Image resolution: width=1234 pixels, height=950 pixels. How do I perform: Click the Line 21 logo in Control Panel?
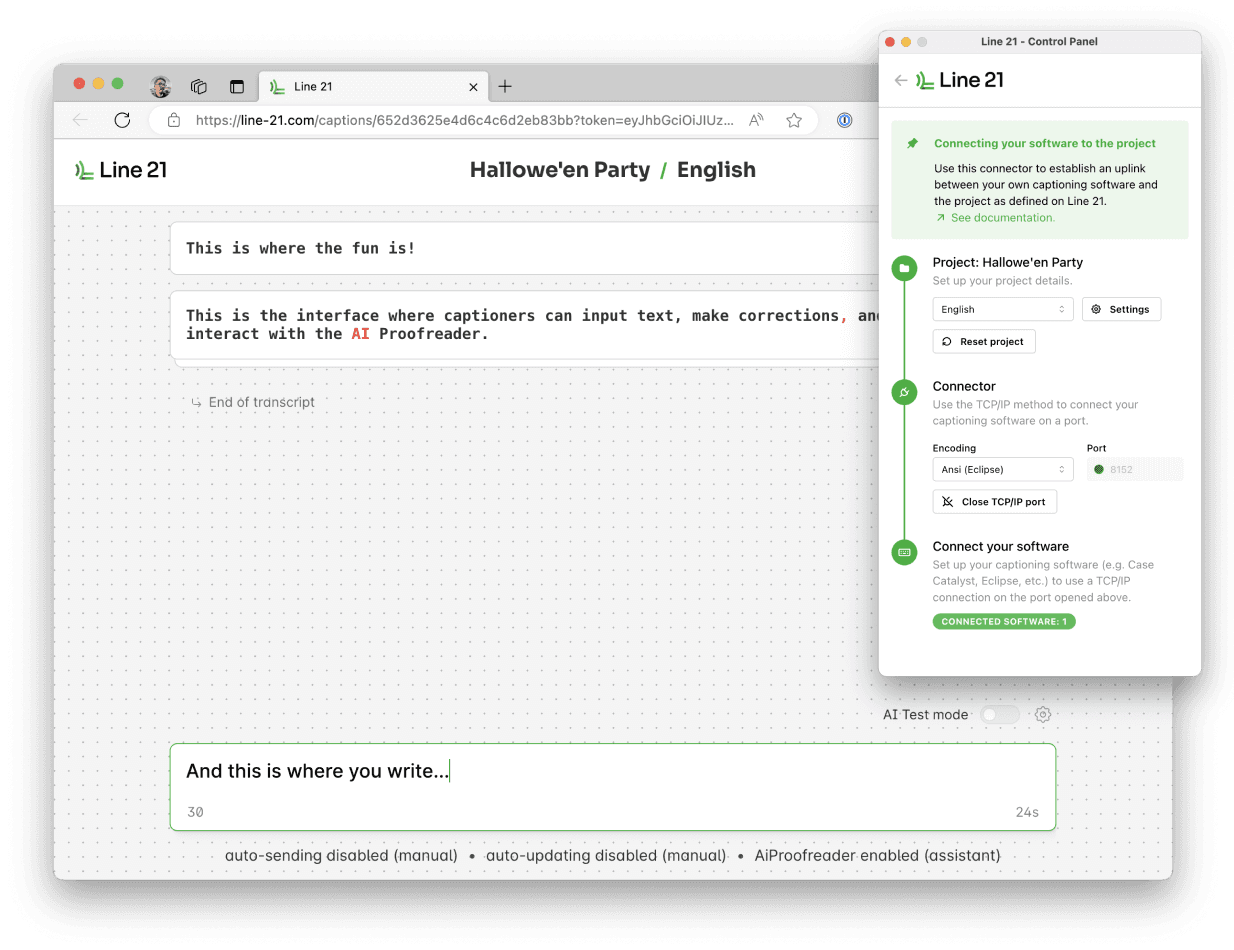click(x=960, y=80)
